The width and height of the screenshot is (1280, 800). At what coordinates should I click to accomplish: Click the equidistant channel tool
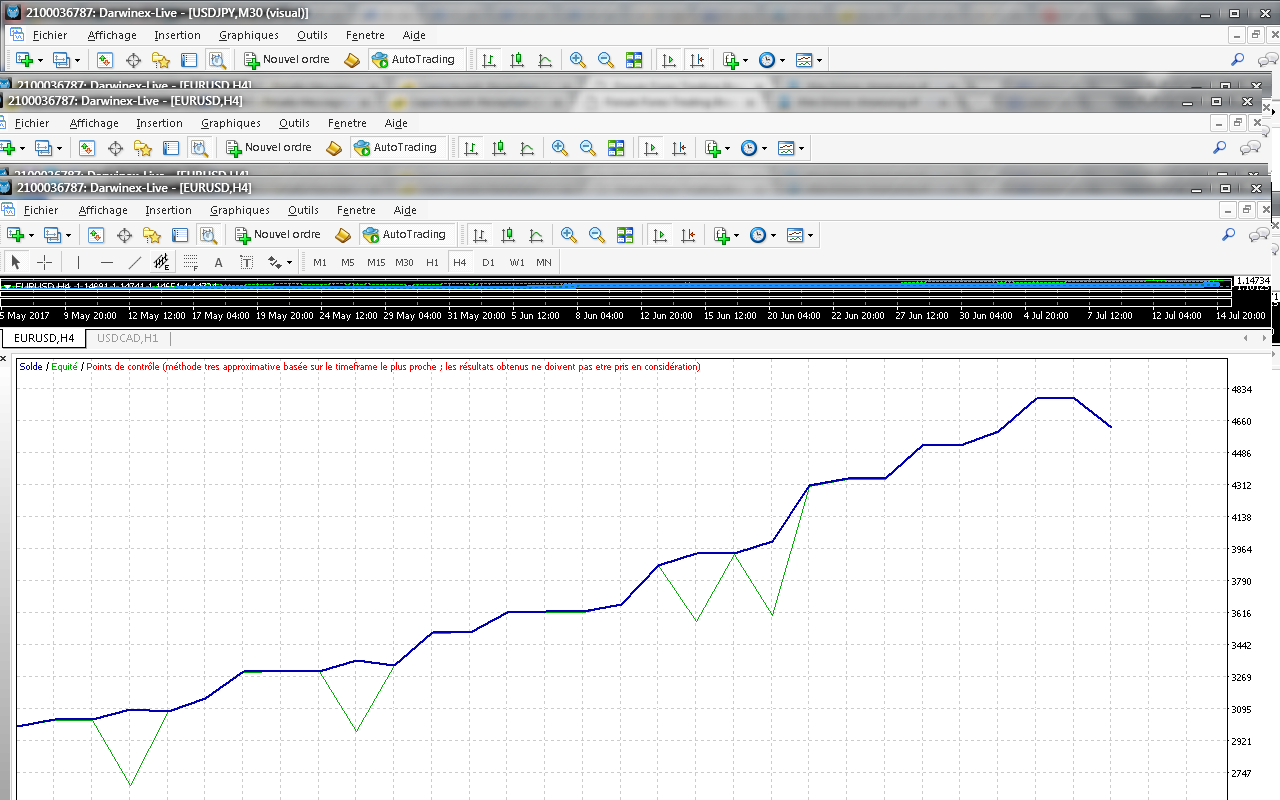pyautogui.click(x=162, y=262)
